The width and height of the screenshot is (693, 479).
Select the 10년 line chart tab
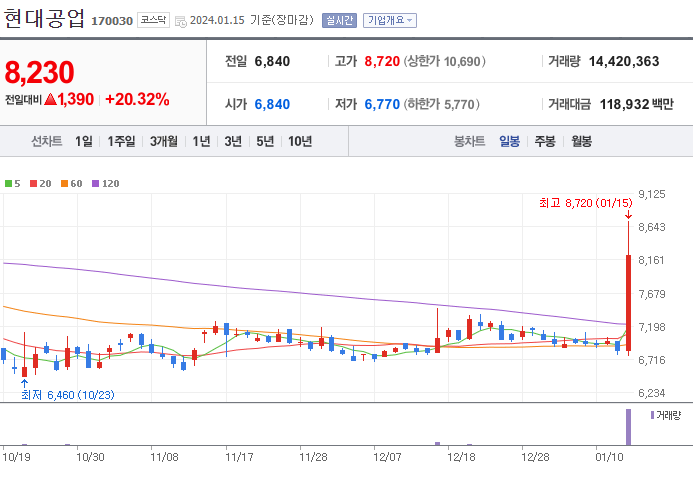pos(300,141)
